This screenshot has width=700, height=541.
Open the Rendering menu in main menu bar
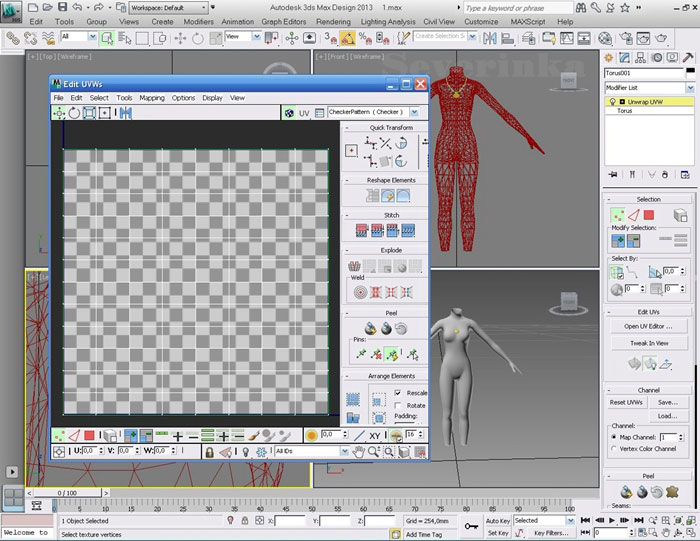tap(333, 21)
